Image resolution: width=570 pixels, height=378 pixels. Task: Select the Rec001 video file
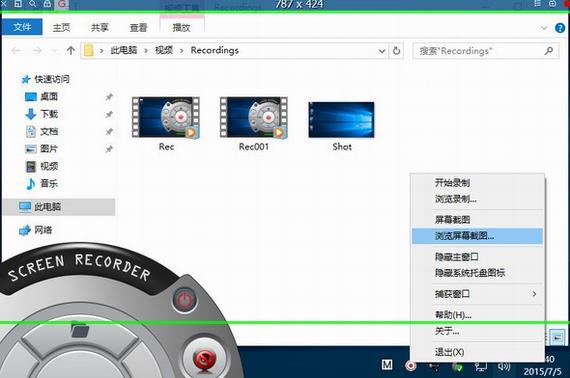click(x=254, y=124)
